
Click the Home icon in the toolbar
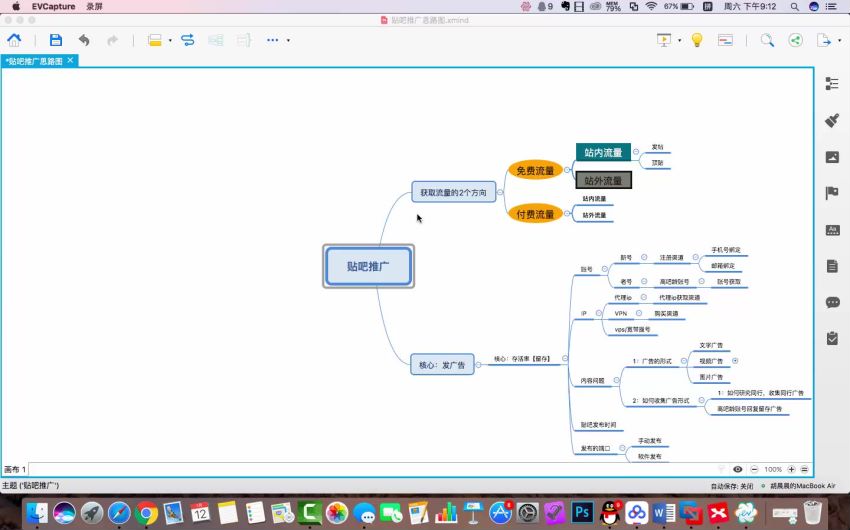tap(15, 41)
